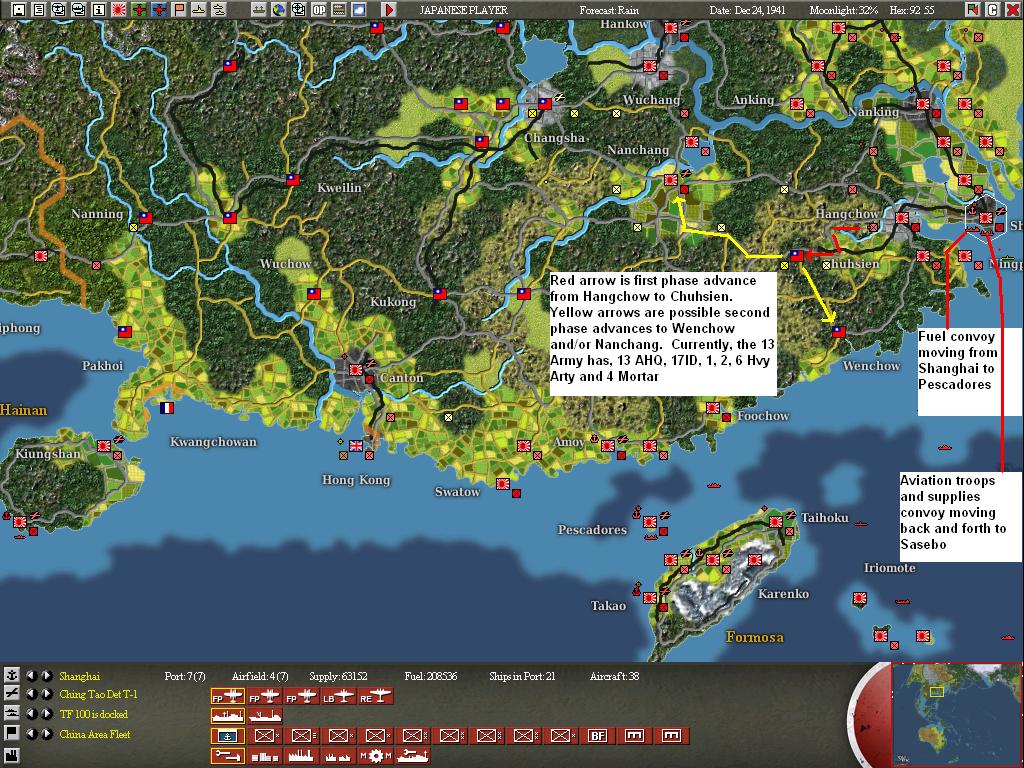Select the British flag at Hong Kong
The image size is (1024, 768).
tap(356, 445)
